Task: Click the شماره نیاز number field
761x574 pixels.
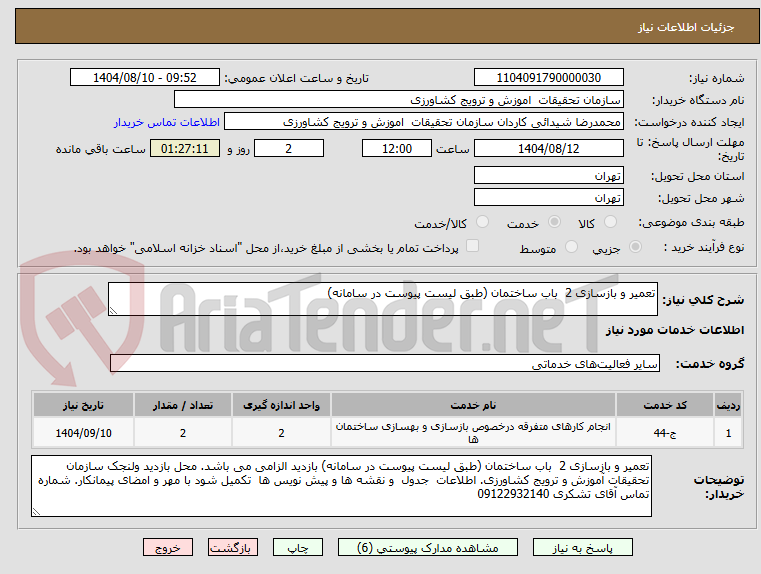Action: tap(548, 78)
